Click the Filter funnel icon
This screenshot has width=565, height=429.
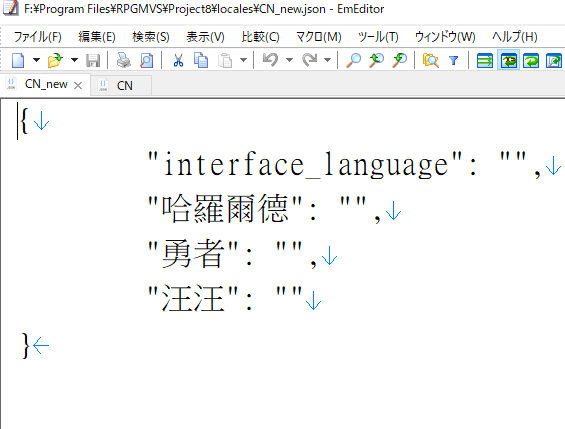pyautogui.click(x=454, y=60)
